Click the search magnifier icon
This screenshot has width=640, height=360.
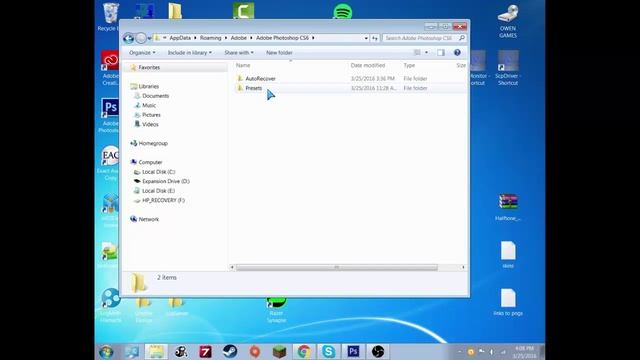tap(462, 38)
